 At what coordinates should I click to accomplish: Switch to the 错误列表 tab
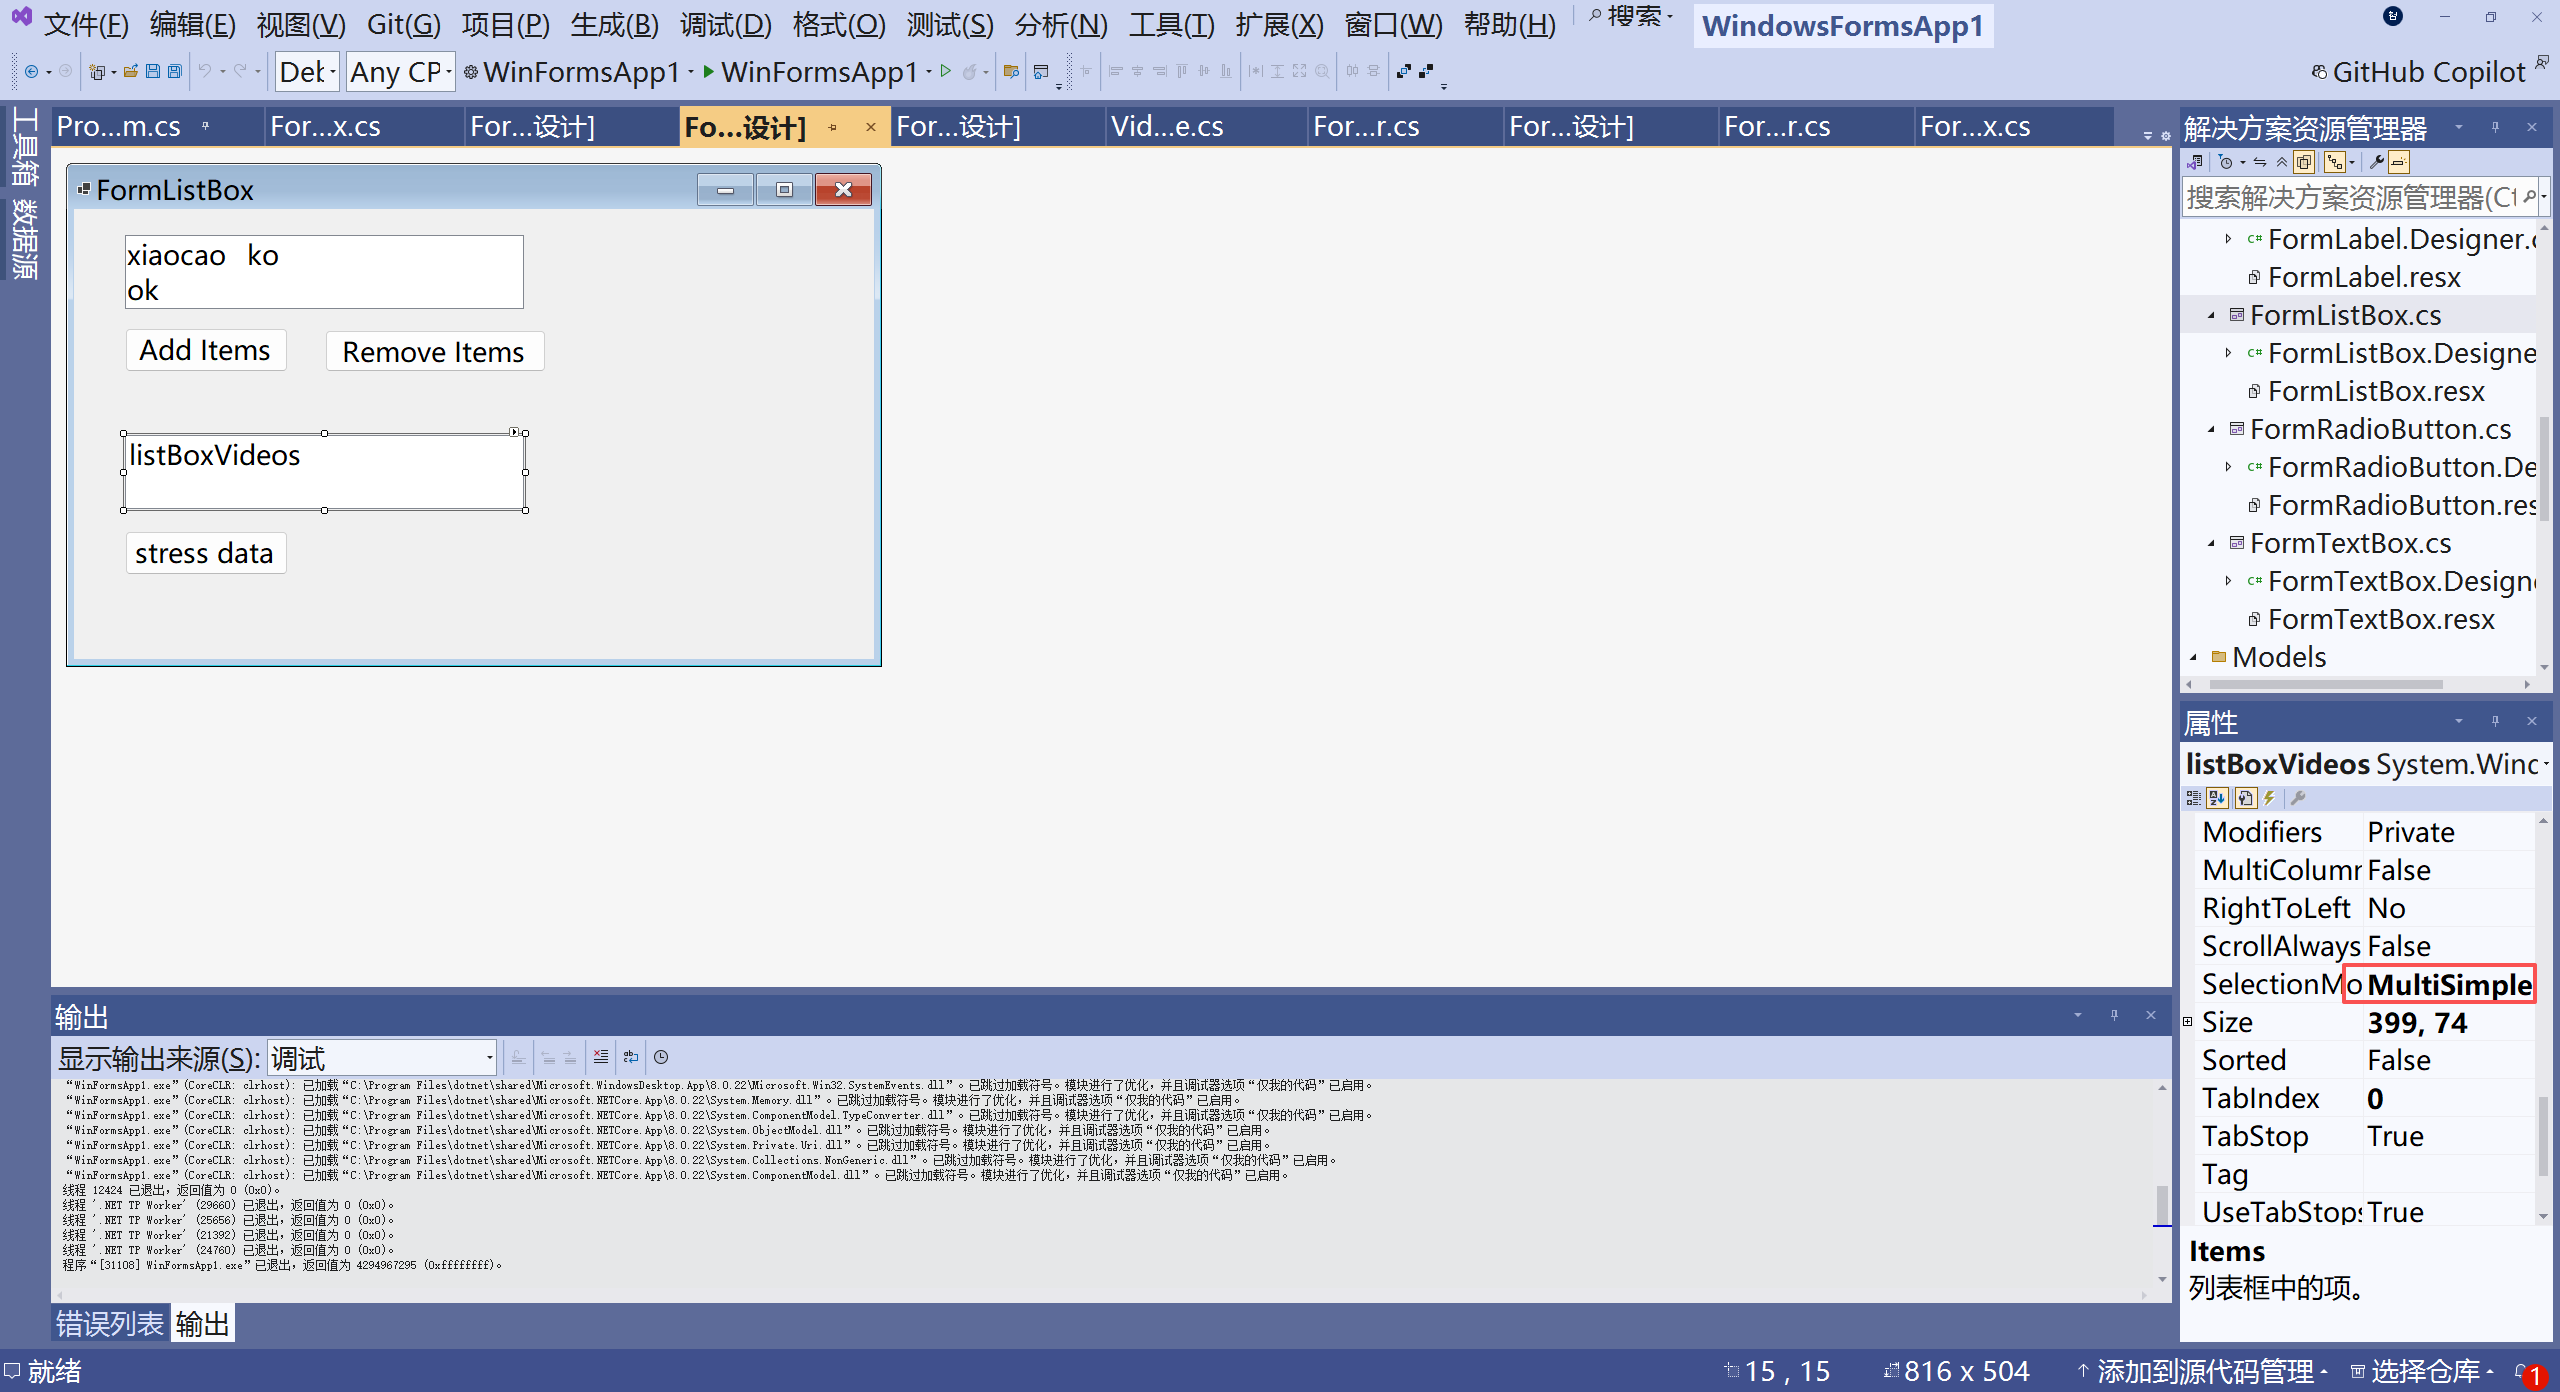[109, 1324]
